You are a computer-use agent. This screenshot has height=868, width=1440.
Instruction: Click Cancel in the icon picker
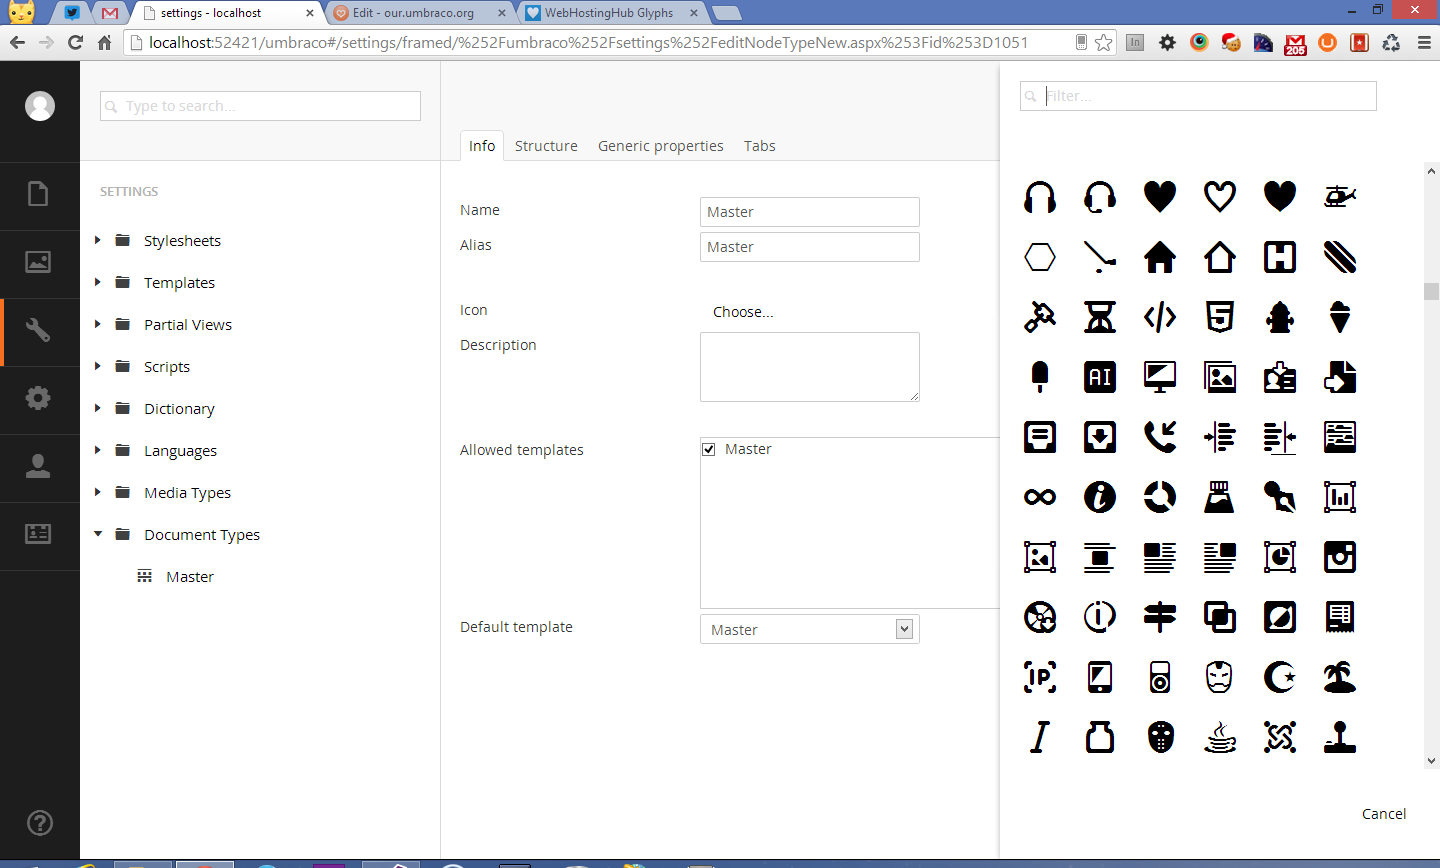1383,814
